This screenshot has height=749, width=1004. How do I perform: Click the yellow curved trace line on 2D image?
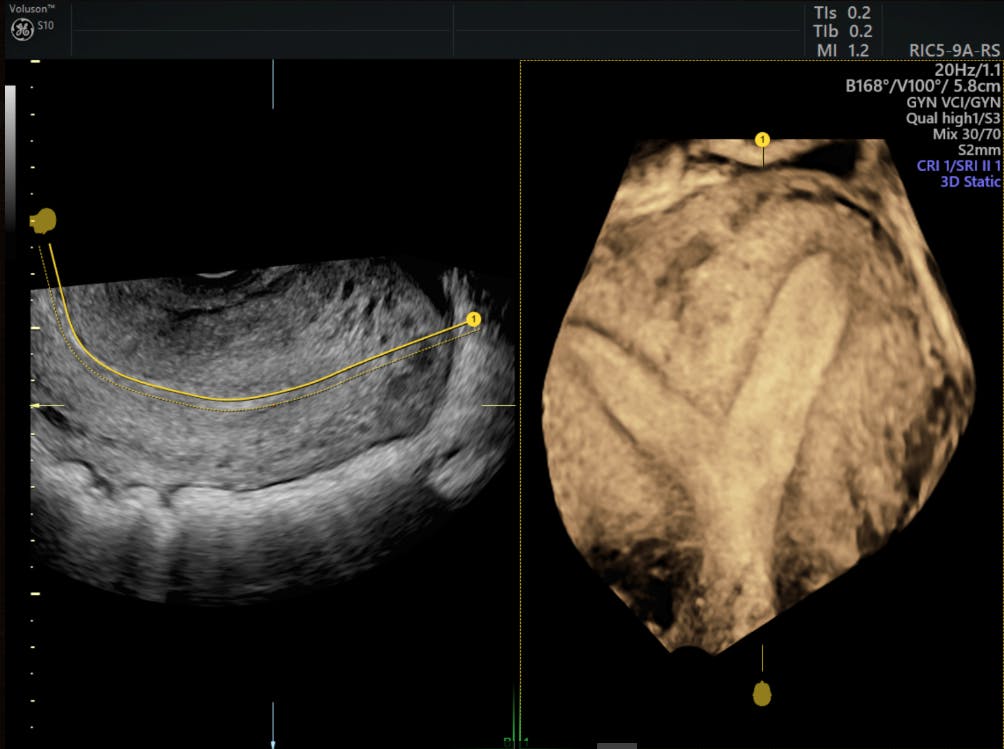(250, 399)
